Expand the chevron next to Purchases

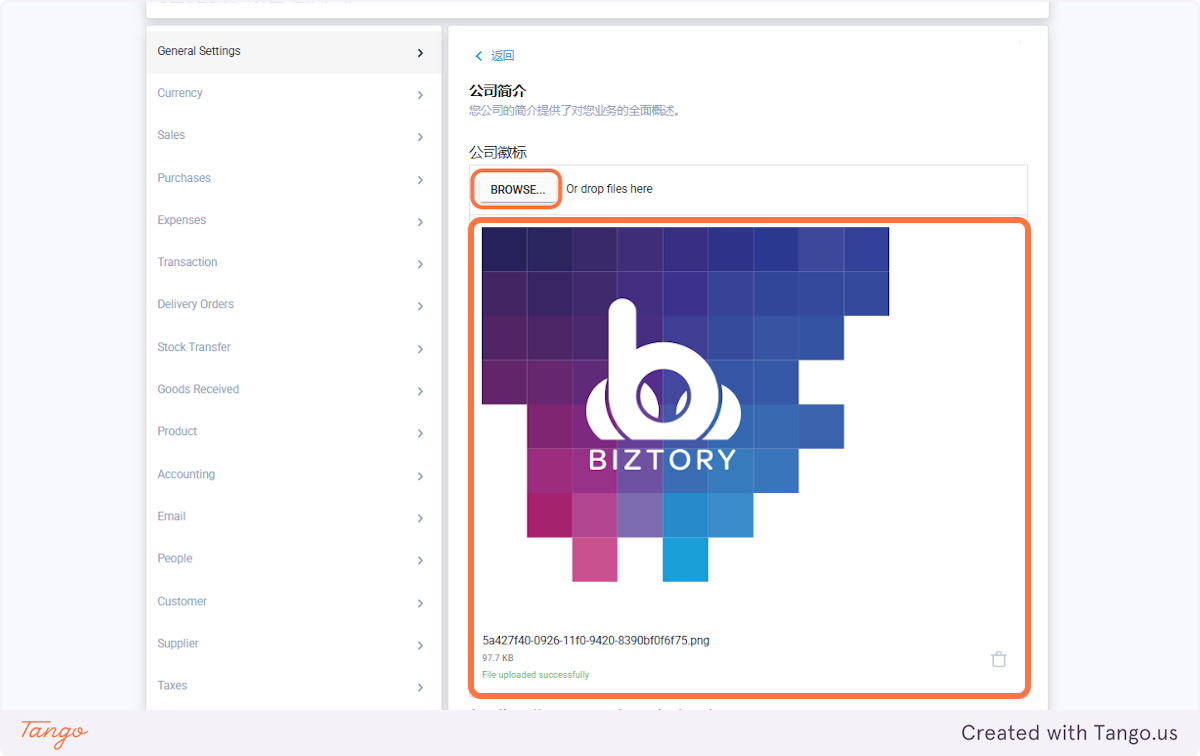(x=420, y=180)
